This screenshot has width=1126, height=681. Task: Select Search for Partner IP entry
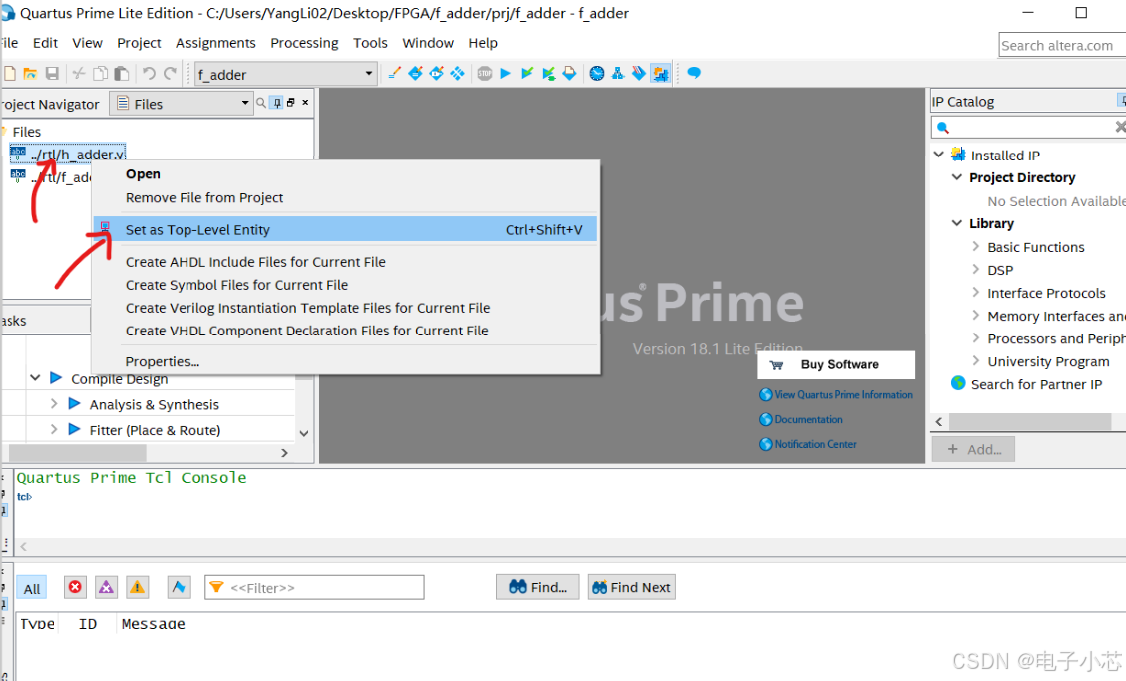[x=1036, y=384]
